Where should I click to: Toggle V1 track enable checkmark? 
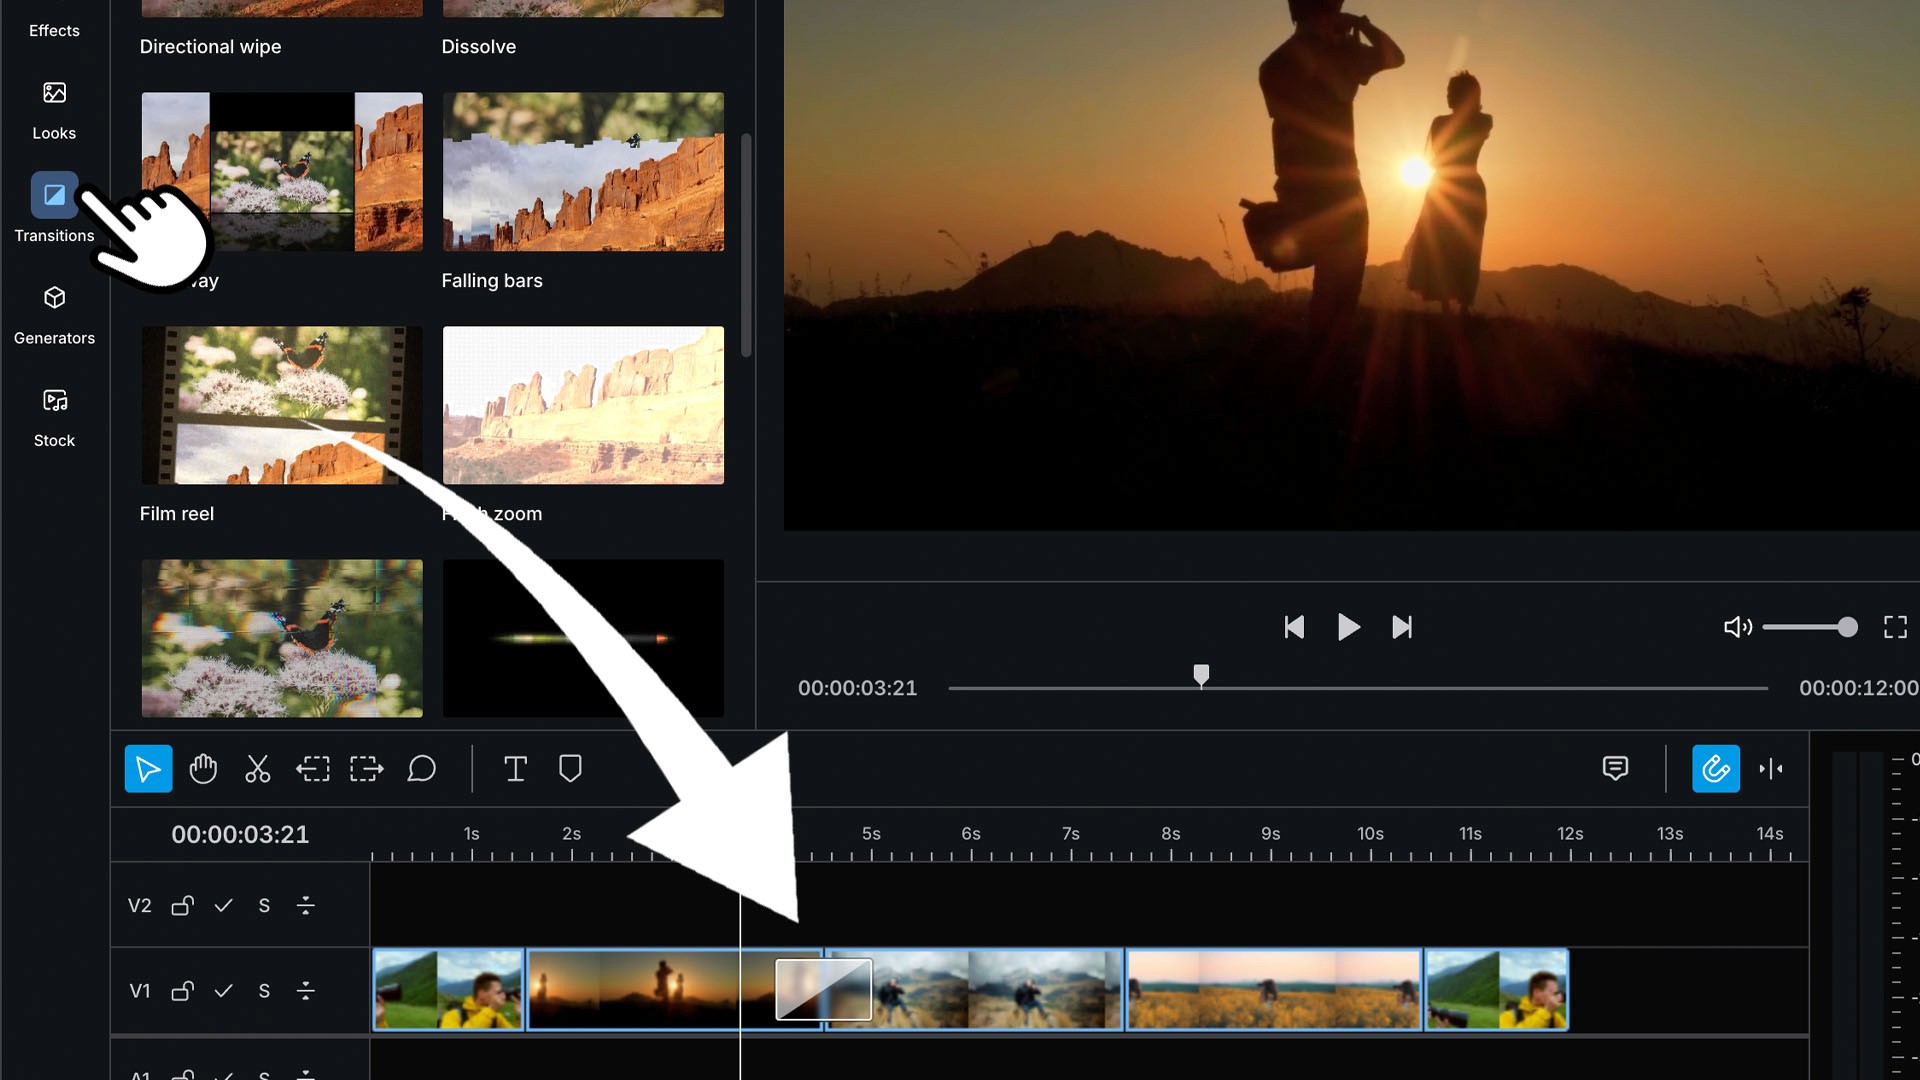pos(223,990)
